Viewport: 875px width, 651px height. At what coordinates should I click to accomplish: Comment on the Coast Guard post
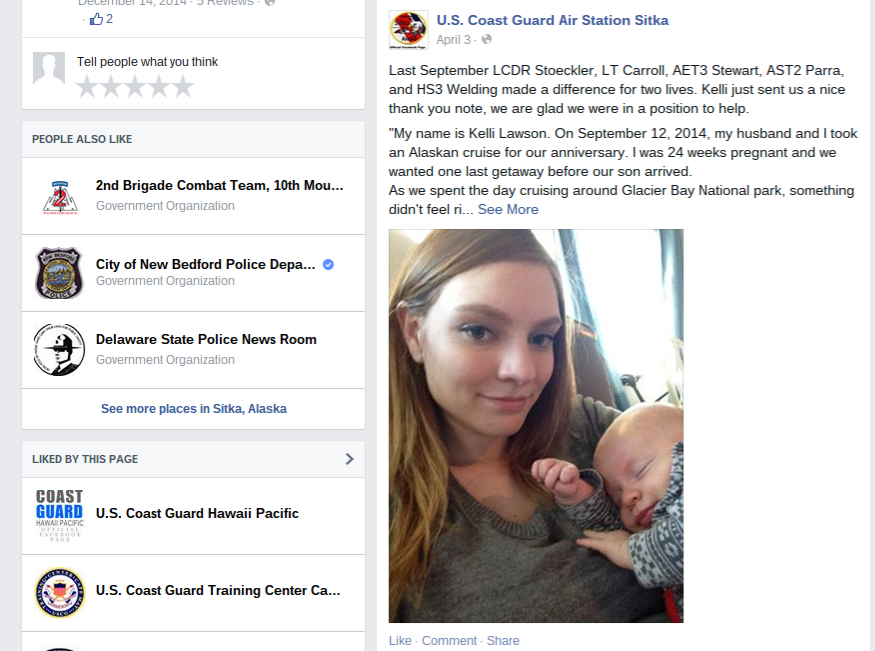point(449,640)
